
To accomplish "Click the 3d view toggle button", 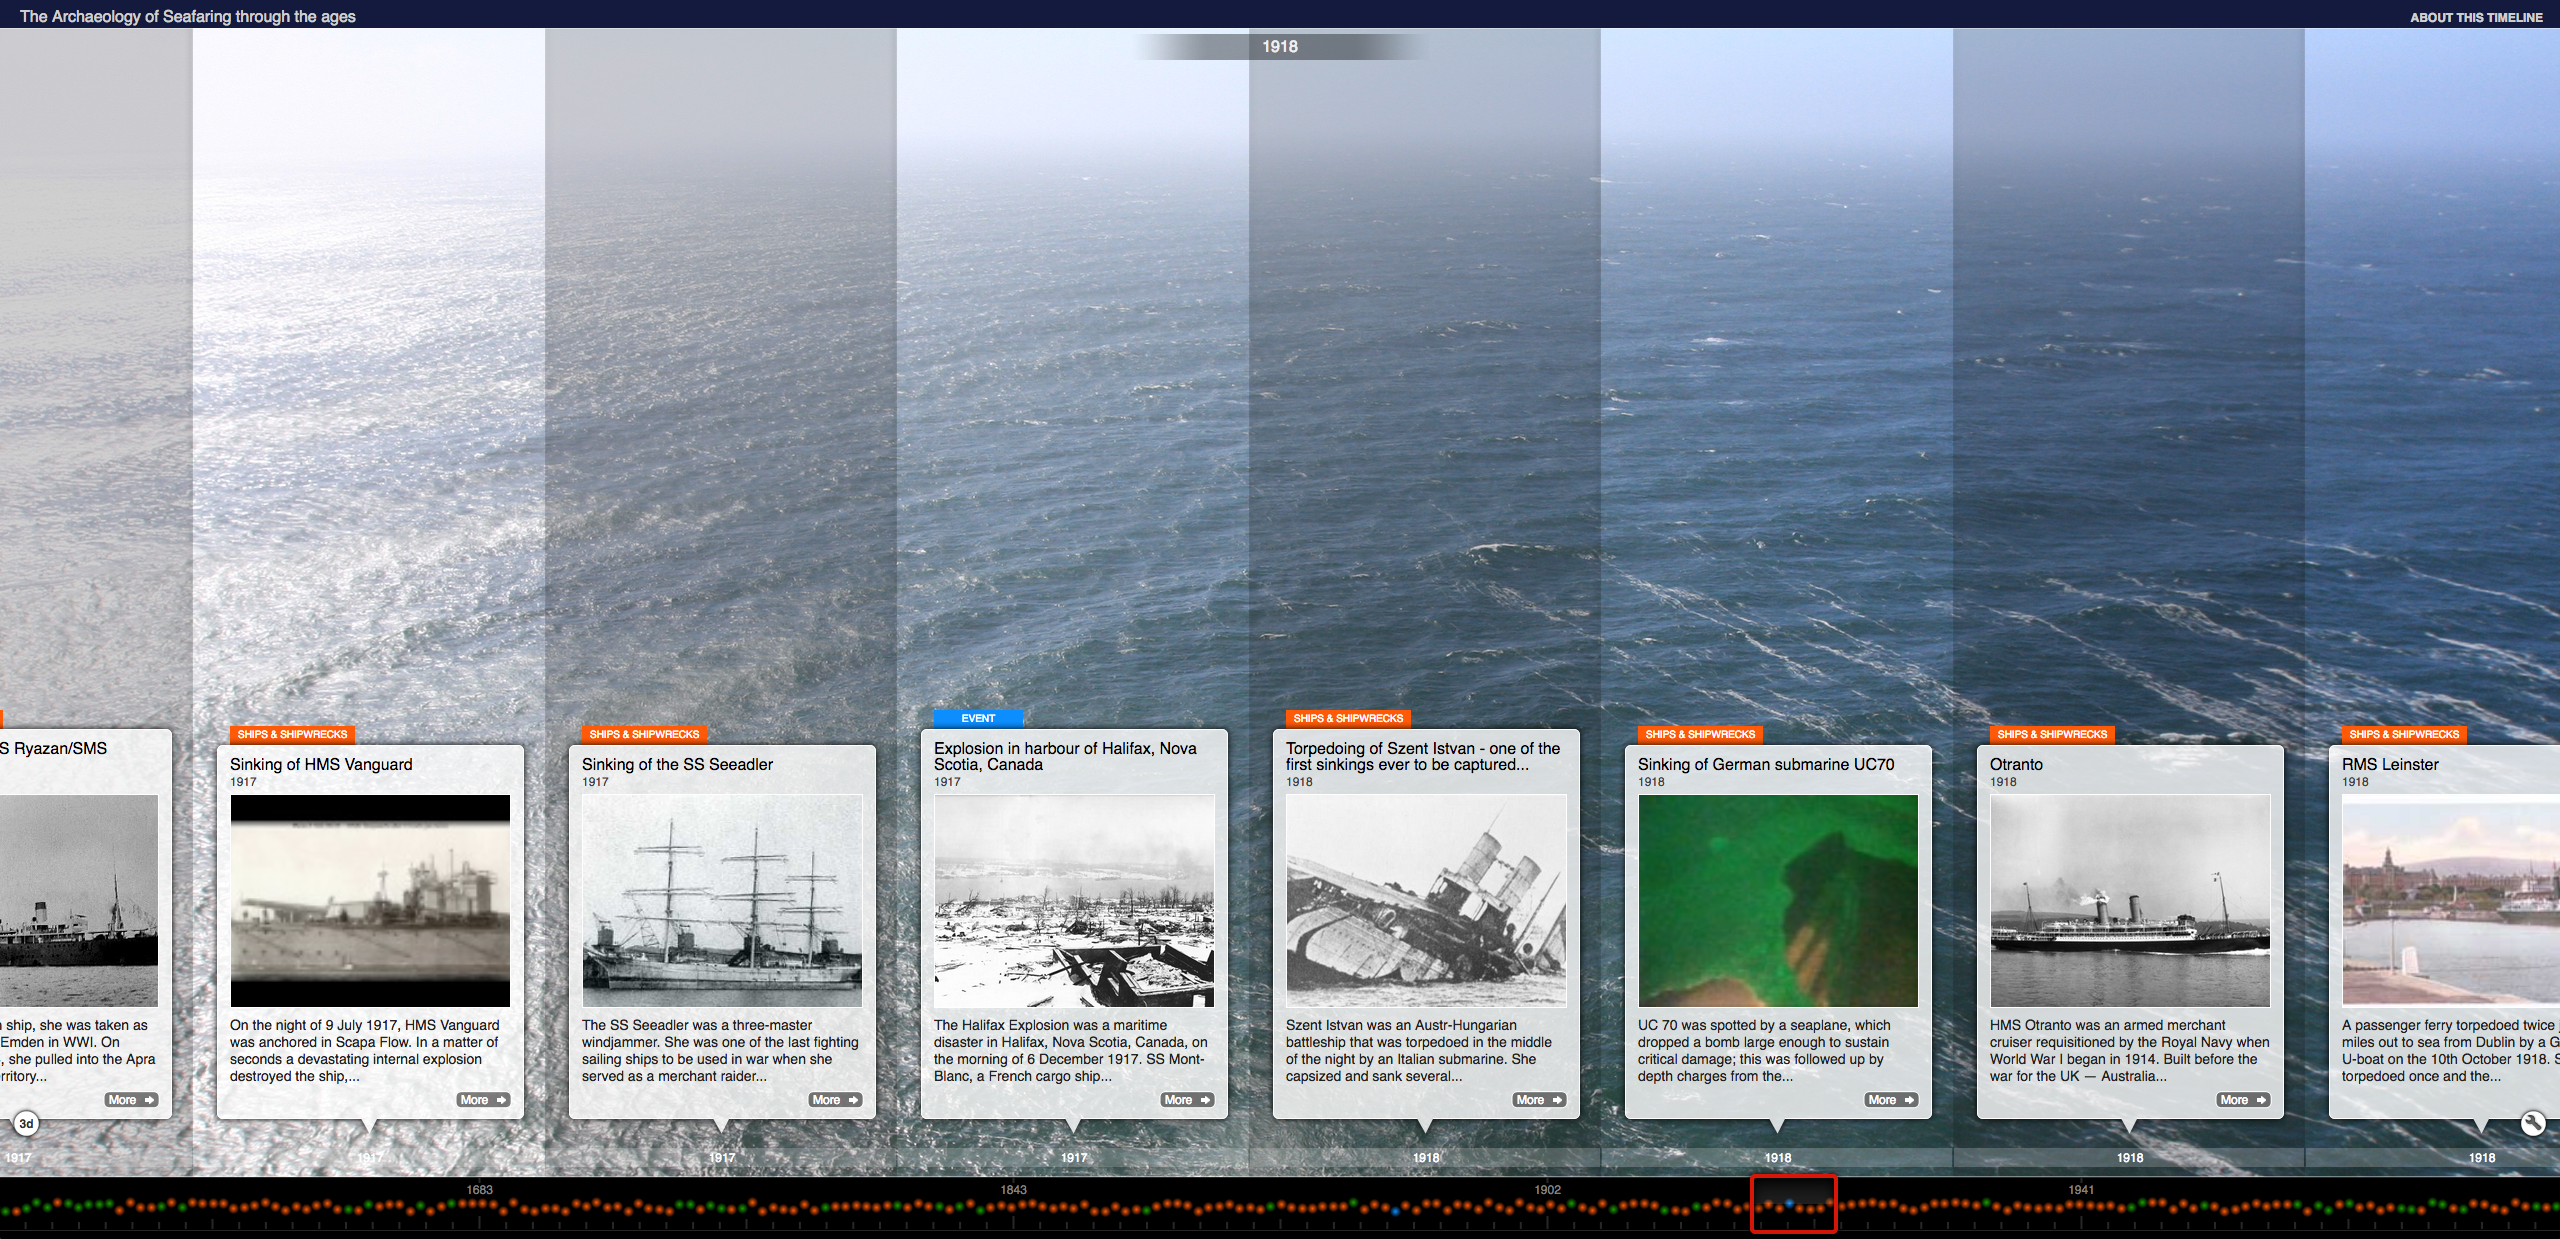I will (x=26, y=1124).
